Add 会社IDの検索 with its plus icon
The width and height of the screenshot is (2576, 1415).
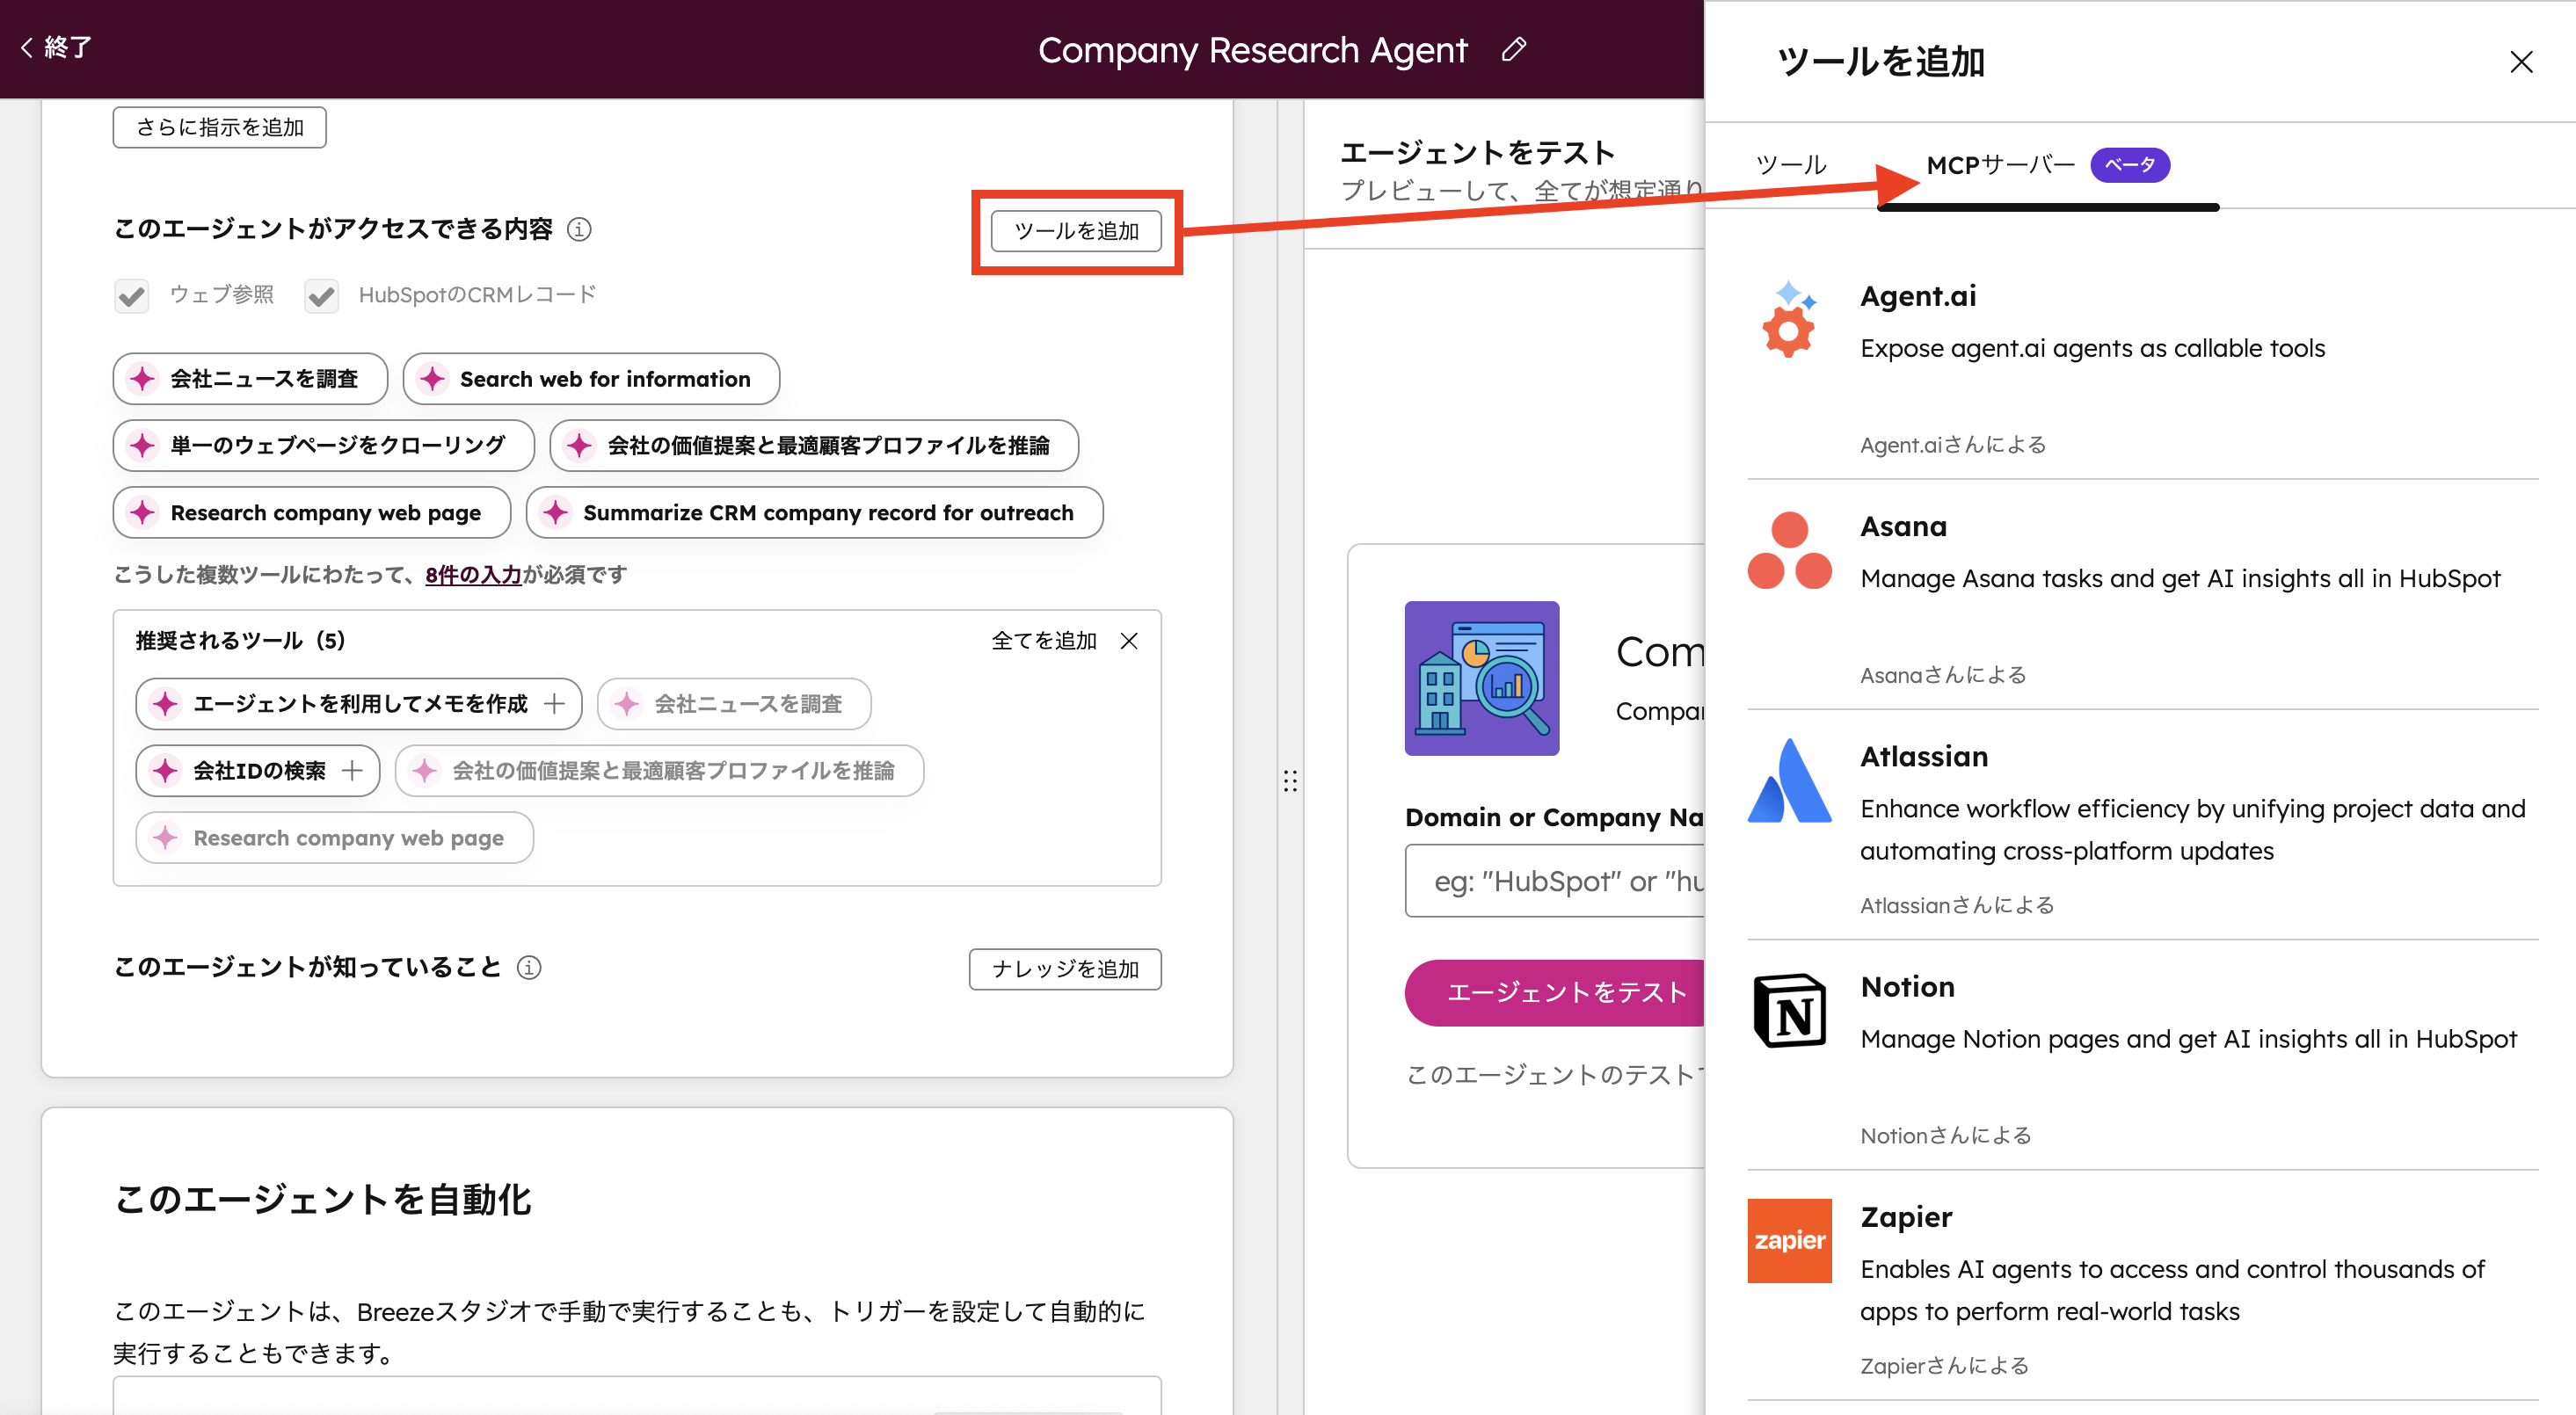352,771
